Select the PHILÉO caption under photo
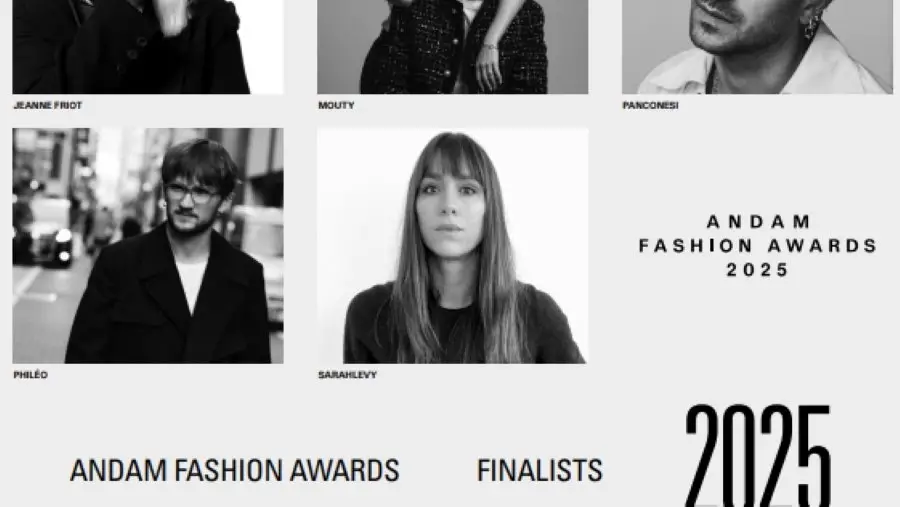This screenshot has width=900, height=507. [30, 375]
